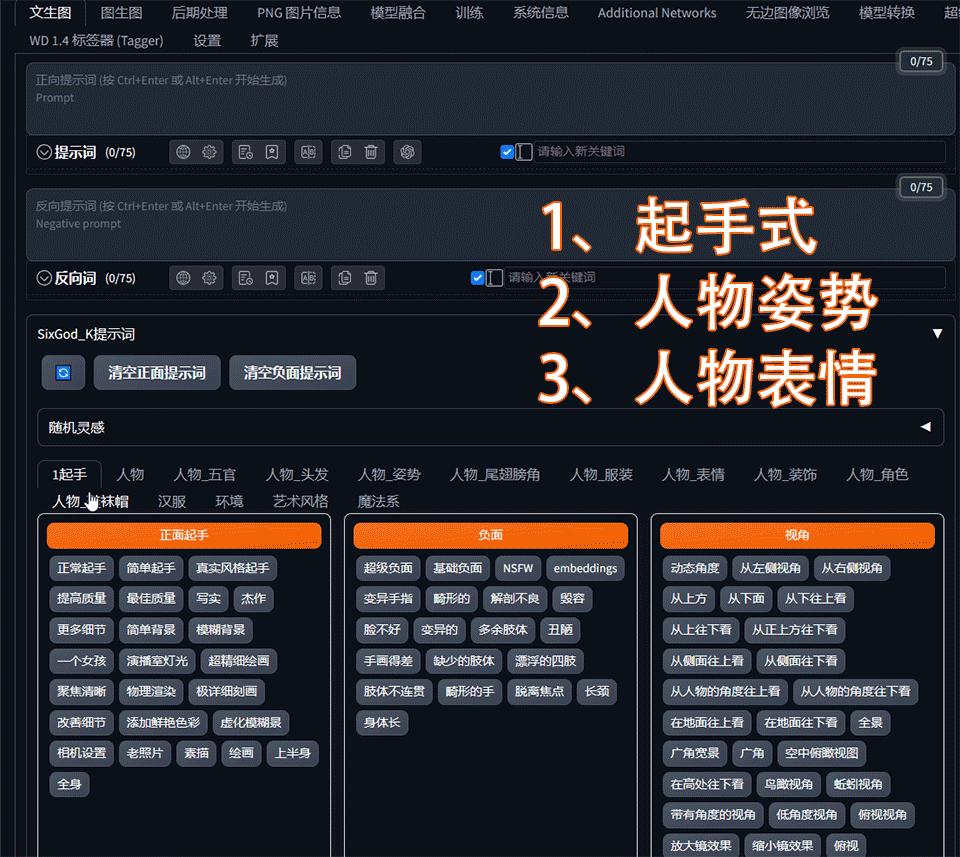Viewport: 960px width, 857px height.
Task: Open the 扩展 tab
Action: (x=264, y=40)
